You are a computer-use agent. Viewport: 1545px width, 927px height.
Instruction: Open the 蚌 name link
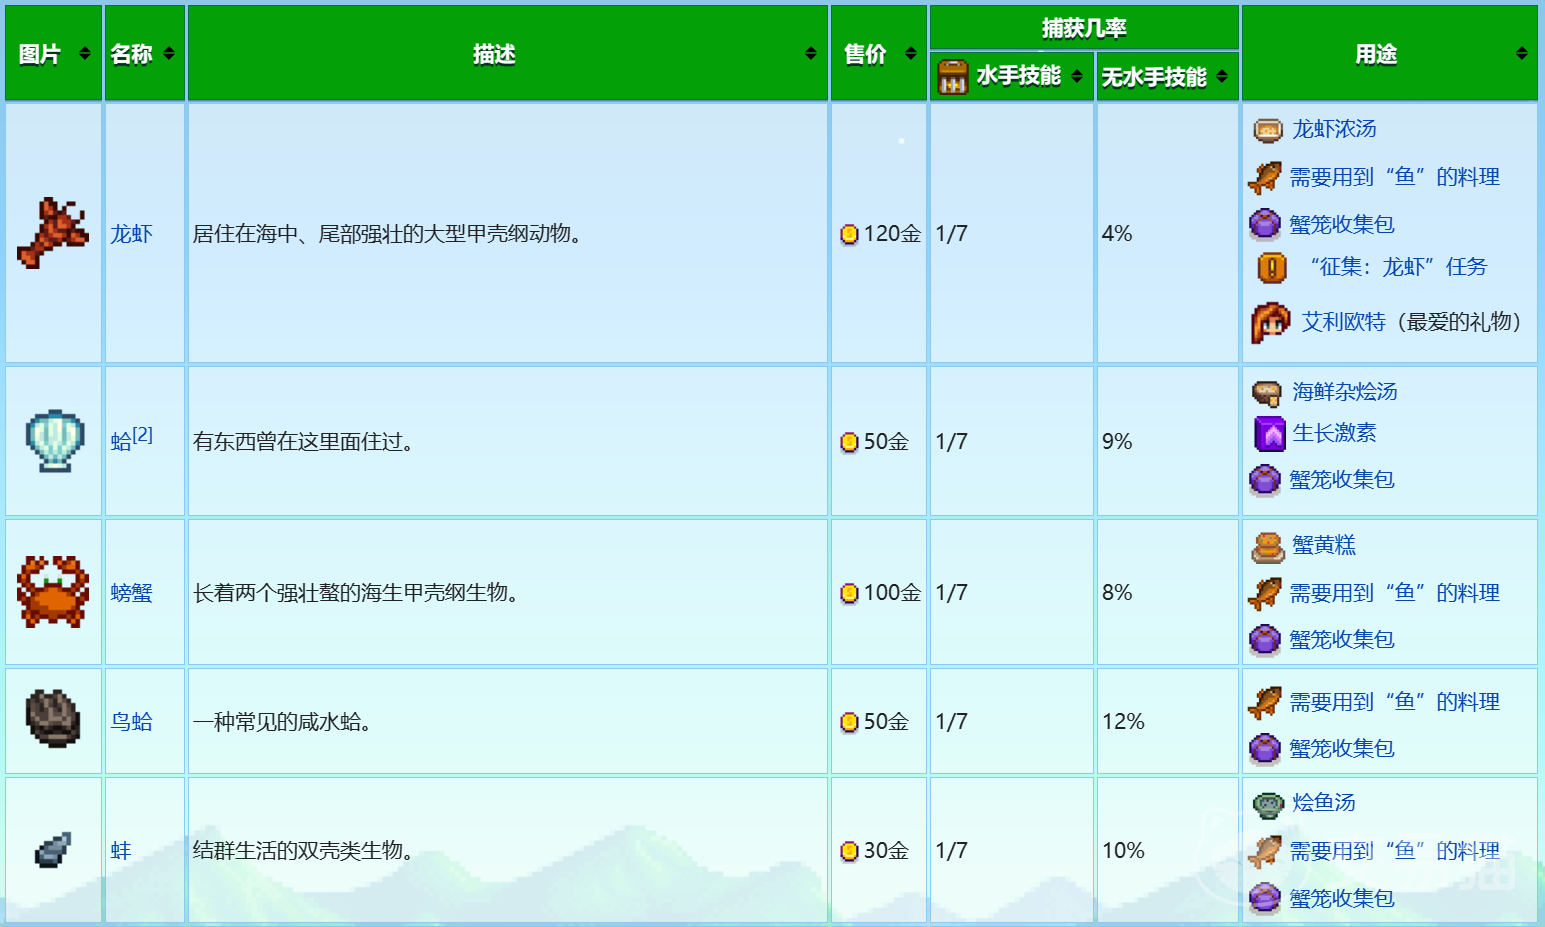(x=121, y=851)
